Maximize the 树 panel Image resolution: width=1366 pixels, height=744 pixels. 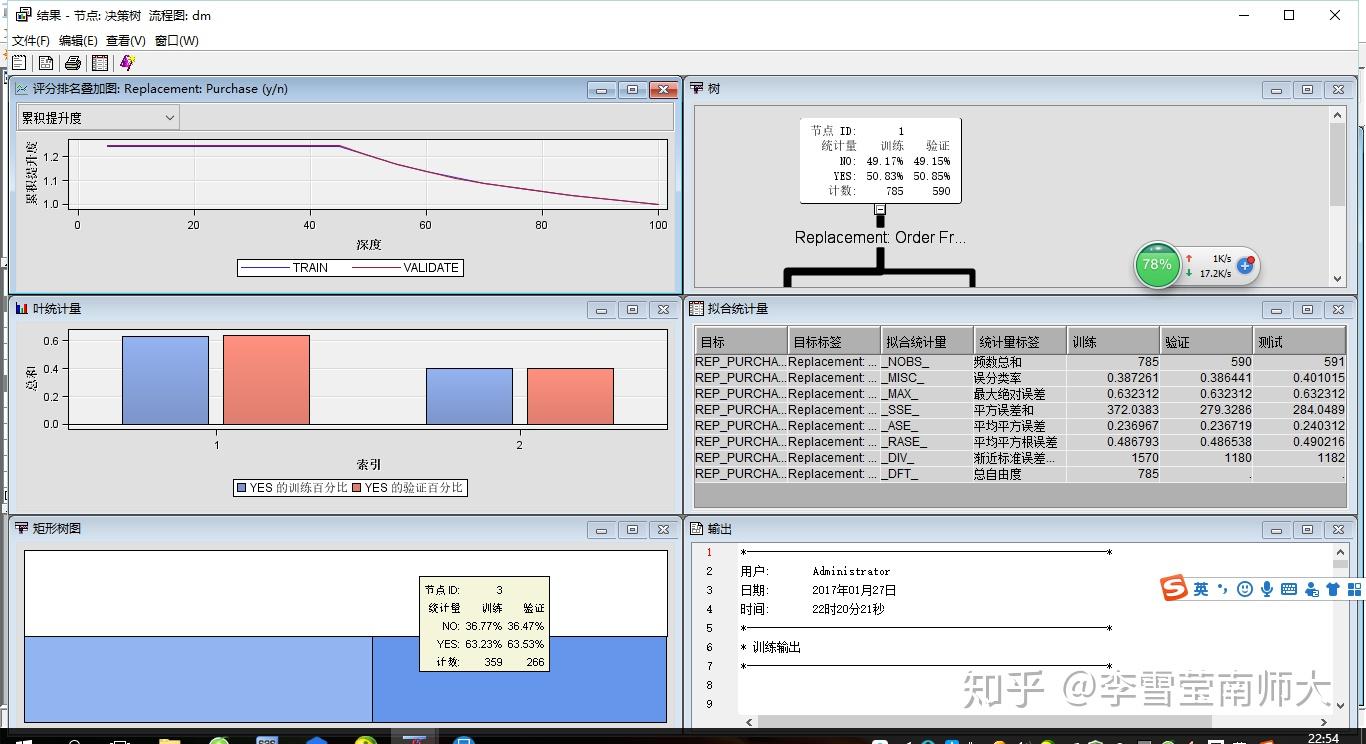[x=1307, y=89]
